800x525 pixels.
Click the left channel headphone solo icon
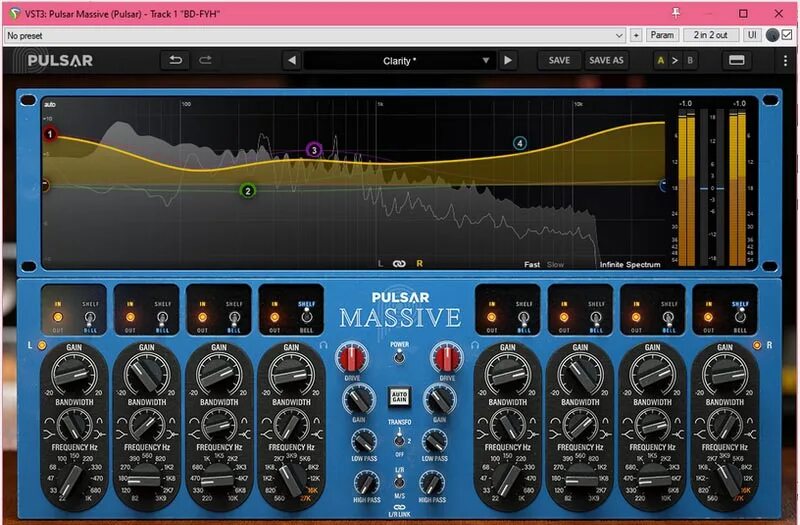pyautogui.click(x=323, y=345)
